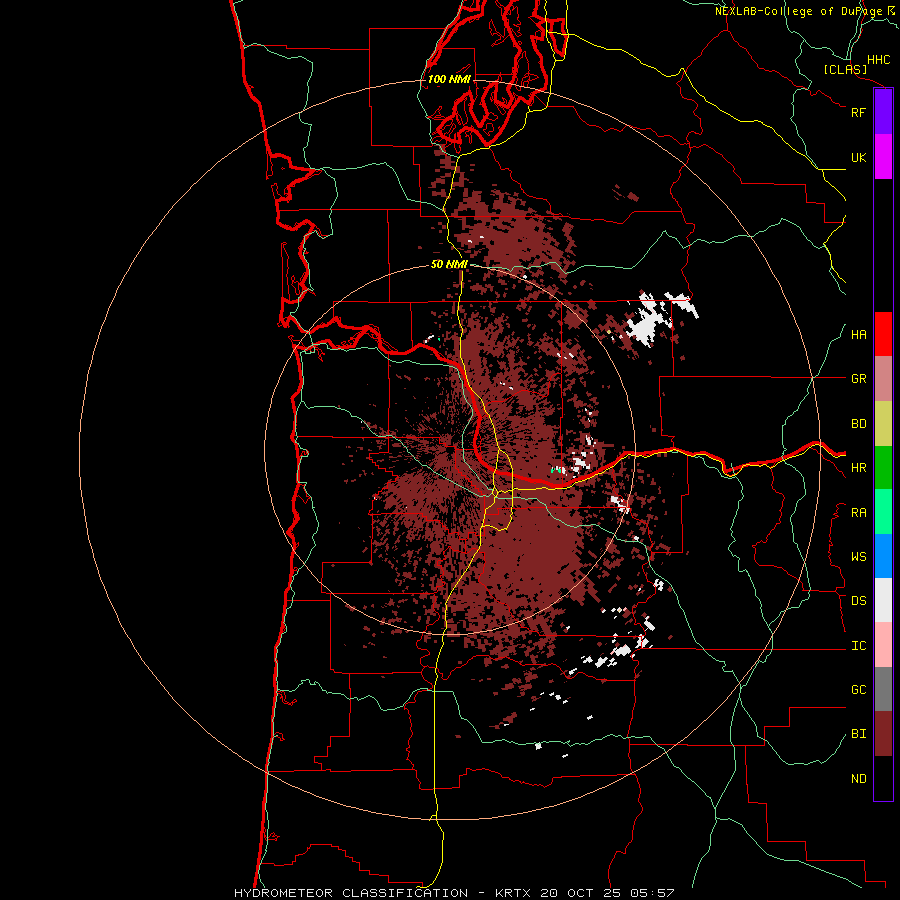Click the DS legend label
This screenshot has width=900, height=900.
point(859,601)
